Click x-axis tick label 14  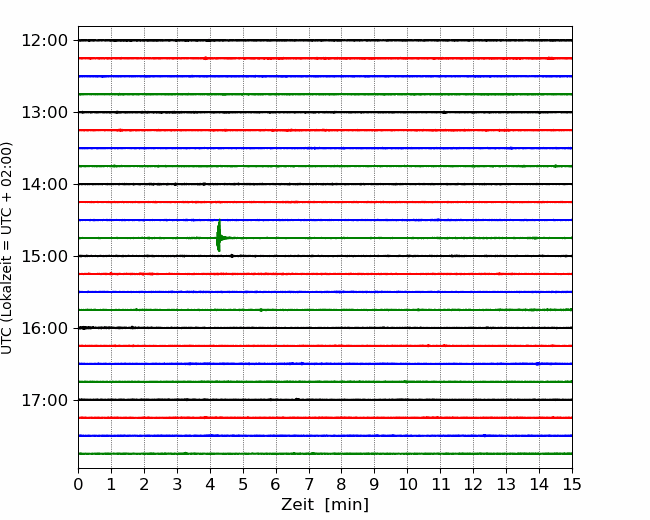539,484
